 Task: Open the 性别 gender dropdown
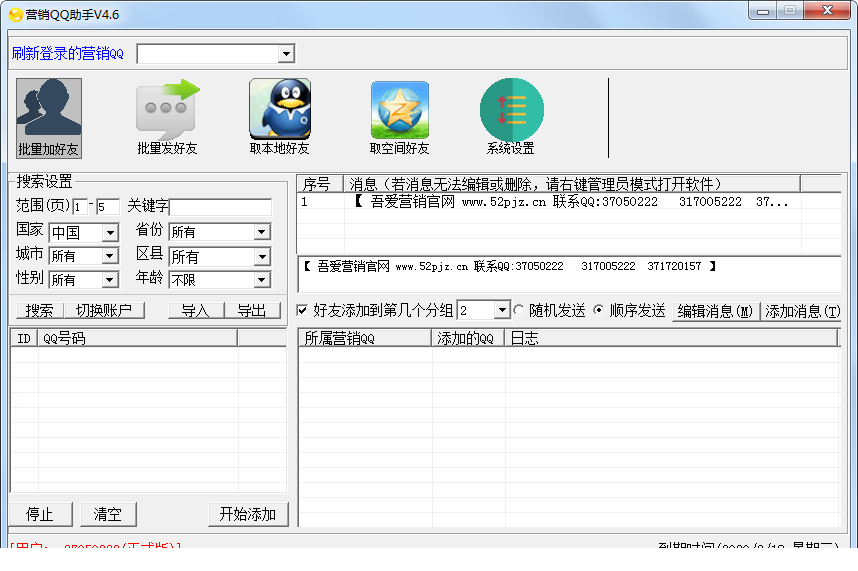pos(110,280)
